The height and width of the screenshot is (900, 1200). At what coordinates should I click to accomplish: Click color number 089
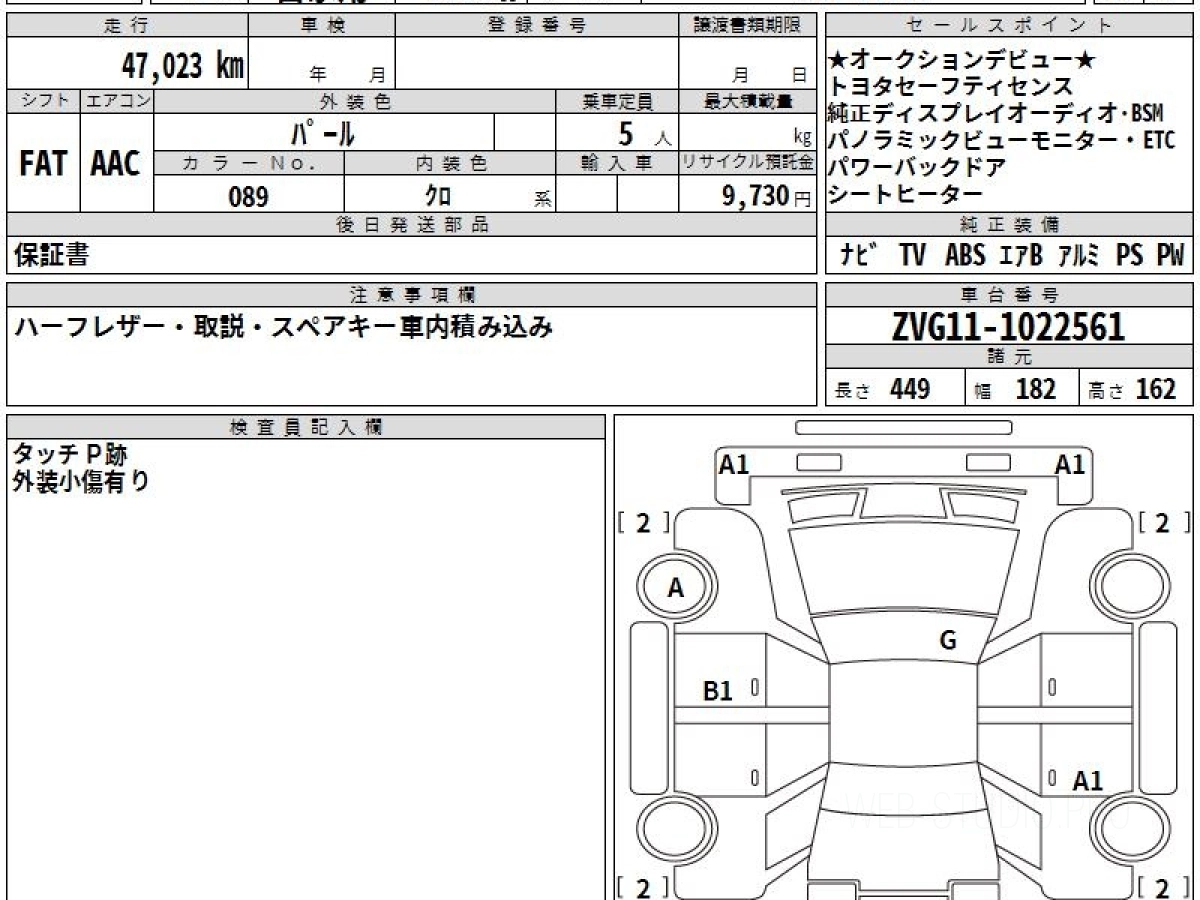click(248, 197)
